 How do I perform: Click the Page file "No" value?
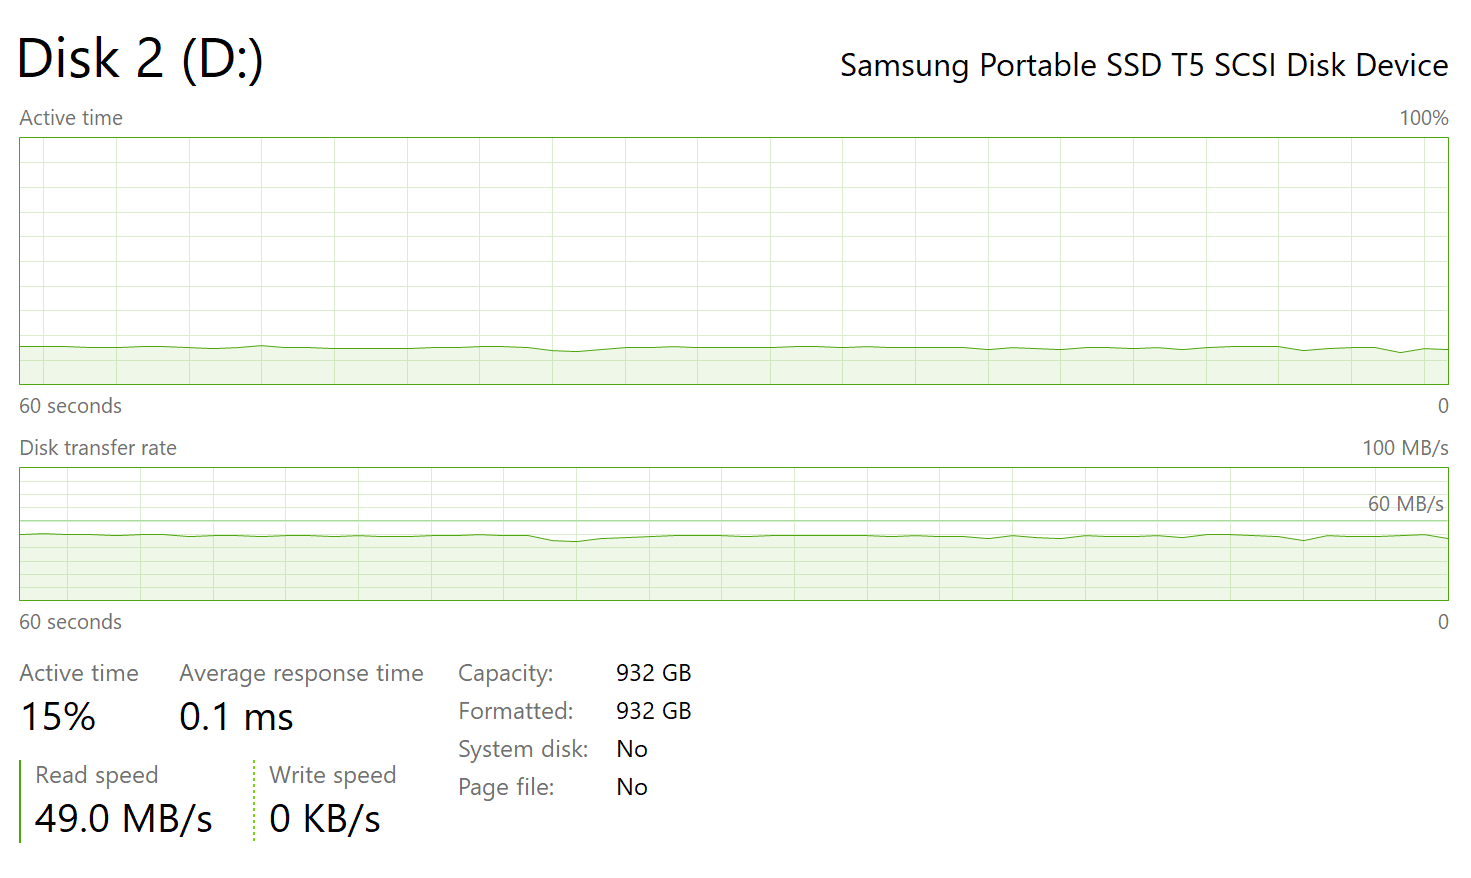(x=632, y=787)
